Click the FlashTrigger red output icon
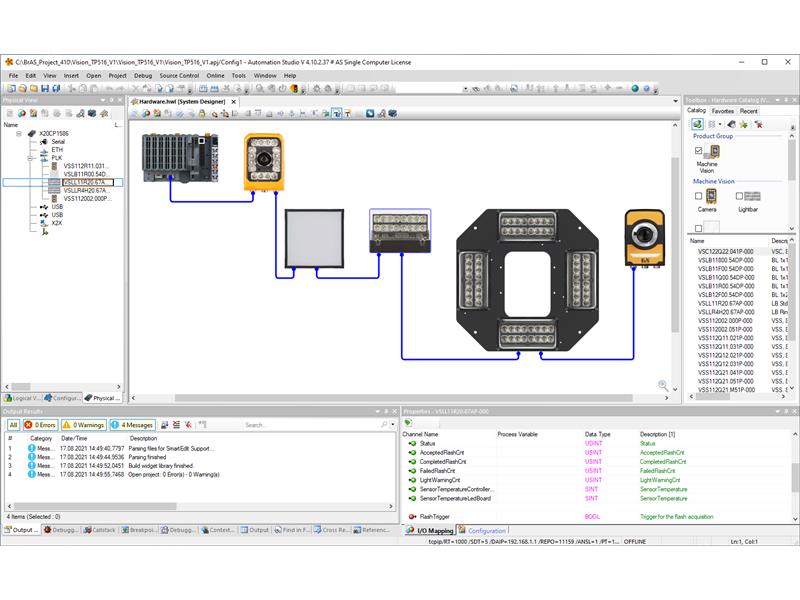 click(x=412, y=516)
